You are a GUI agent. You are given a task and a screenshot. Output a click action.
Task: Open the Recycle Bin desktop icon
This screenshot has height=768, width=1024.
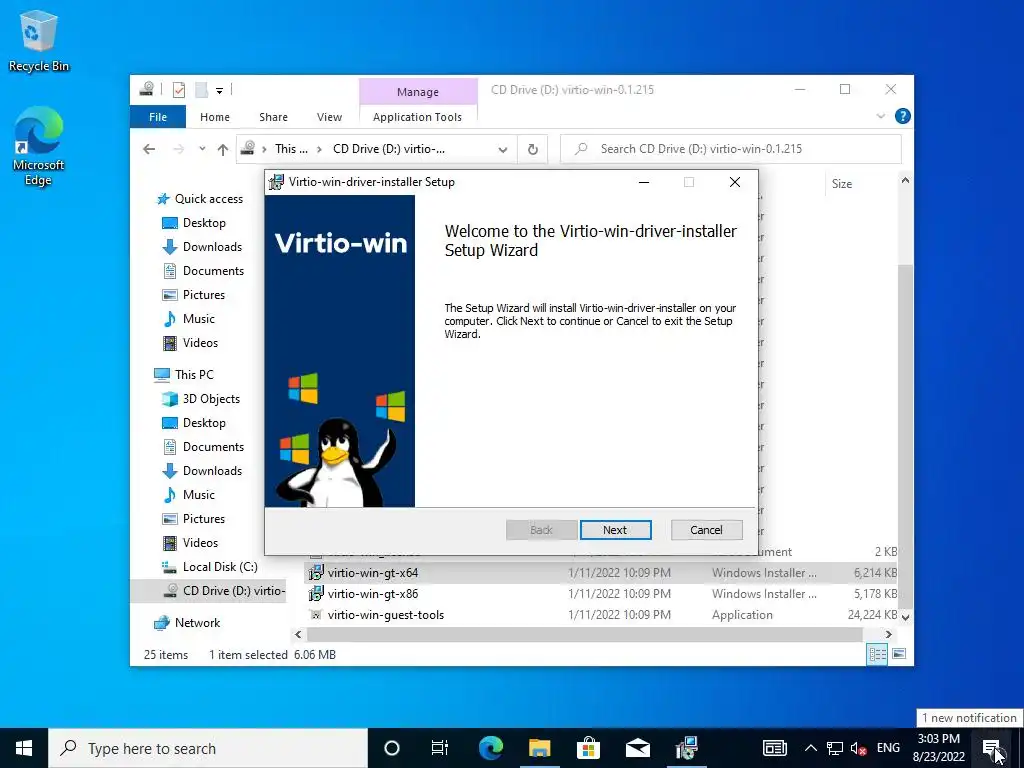(x=38, y=42)
